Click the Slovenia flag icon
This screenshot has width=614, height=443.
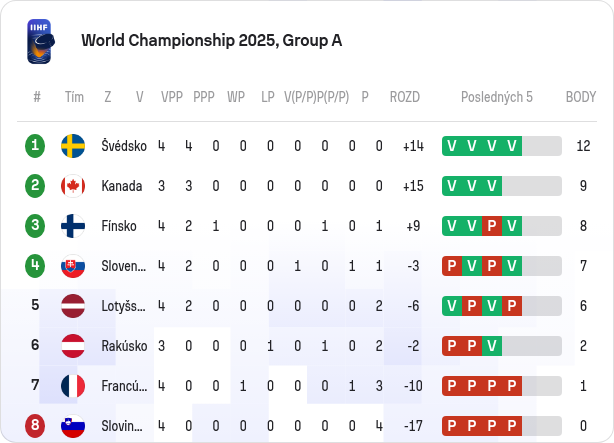73,426
